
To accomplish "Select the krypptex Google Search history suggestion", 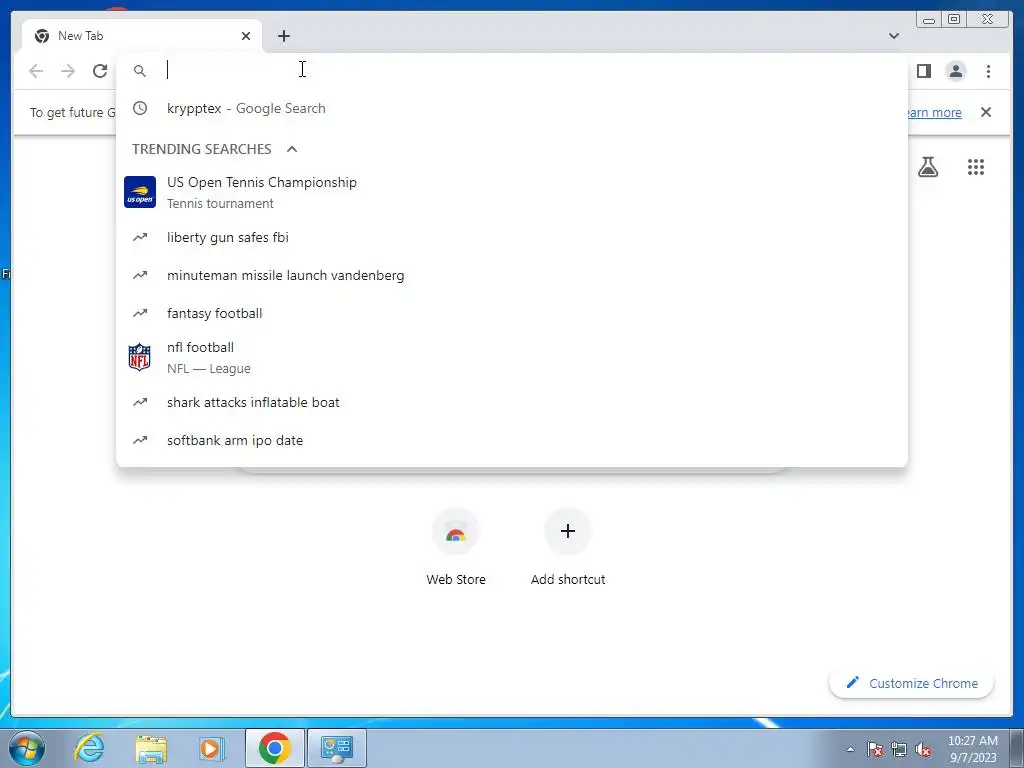I will (512, 108).
